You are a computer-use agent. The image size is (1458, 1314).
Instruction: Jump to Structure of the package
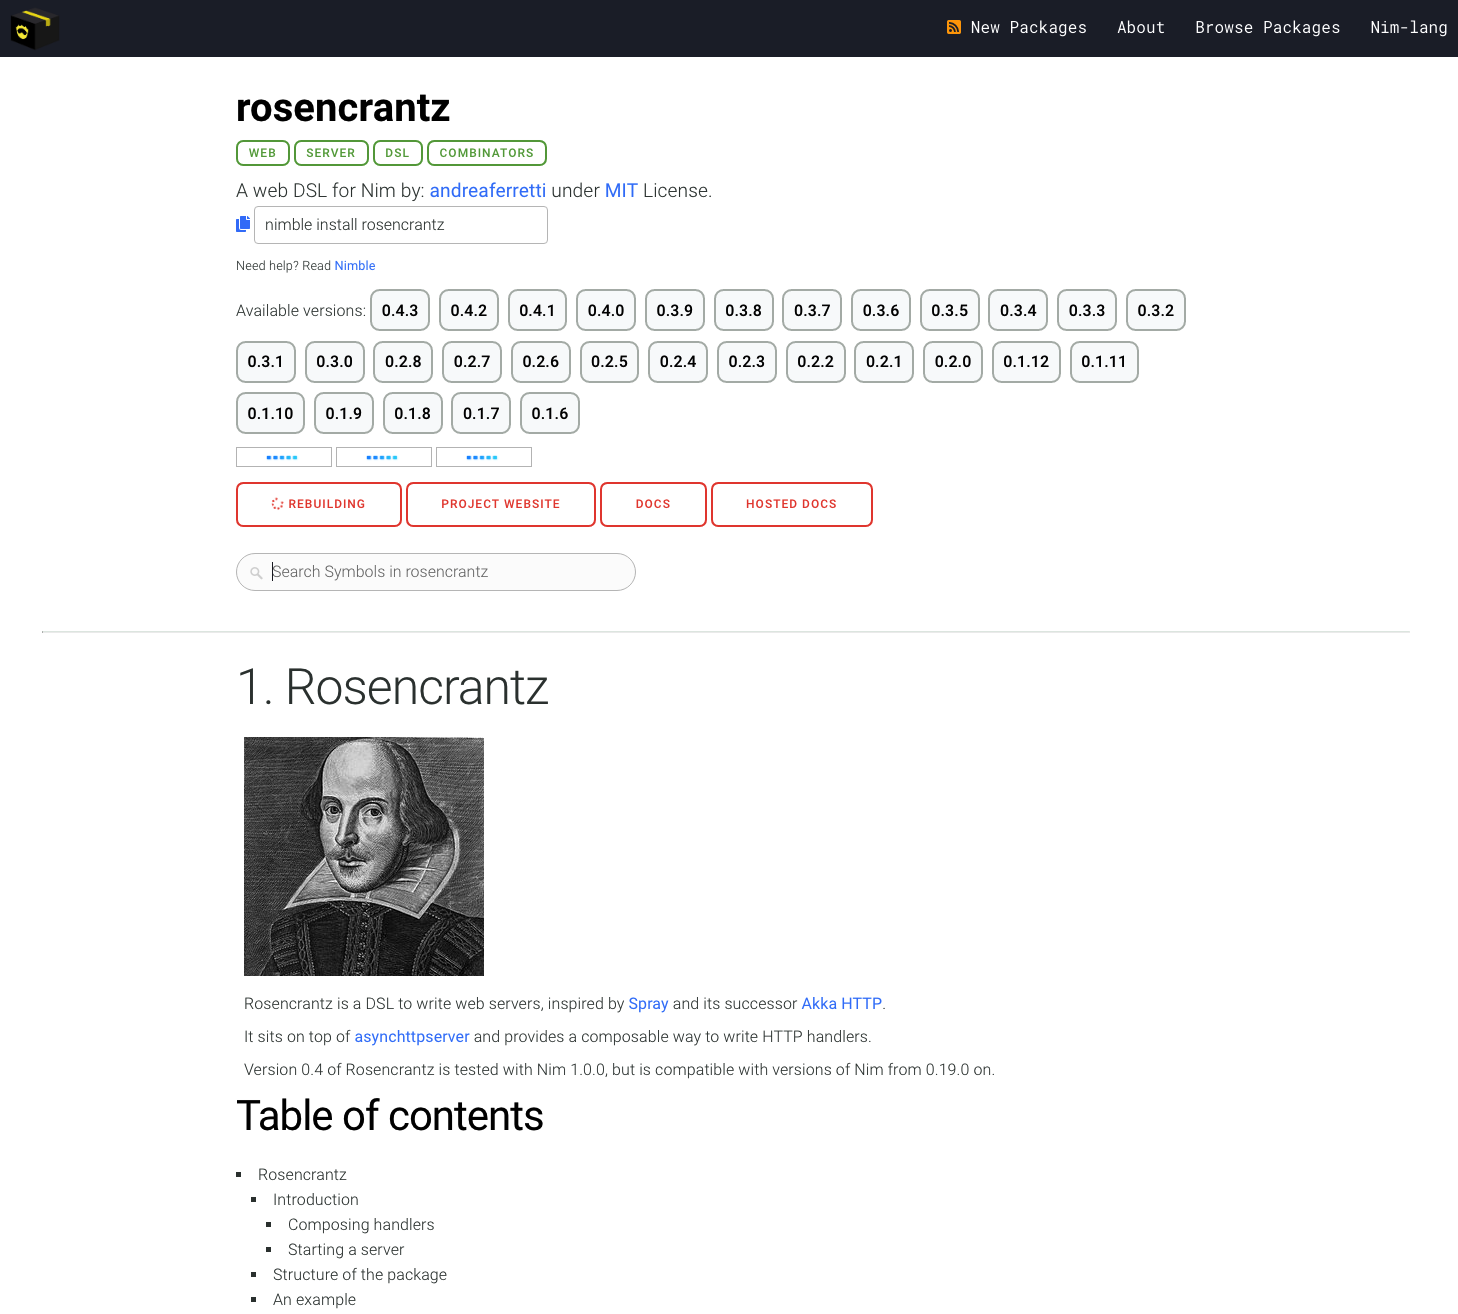360,1275
